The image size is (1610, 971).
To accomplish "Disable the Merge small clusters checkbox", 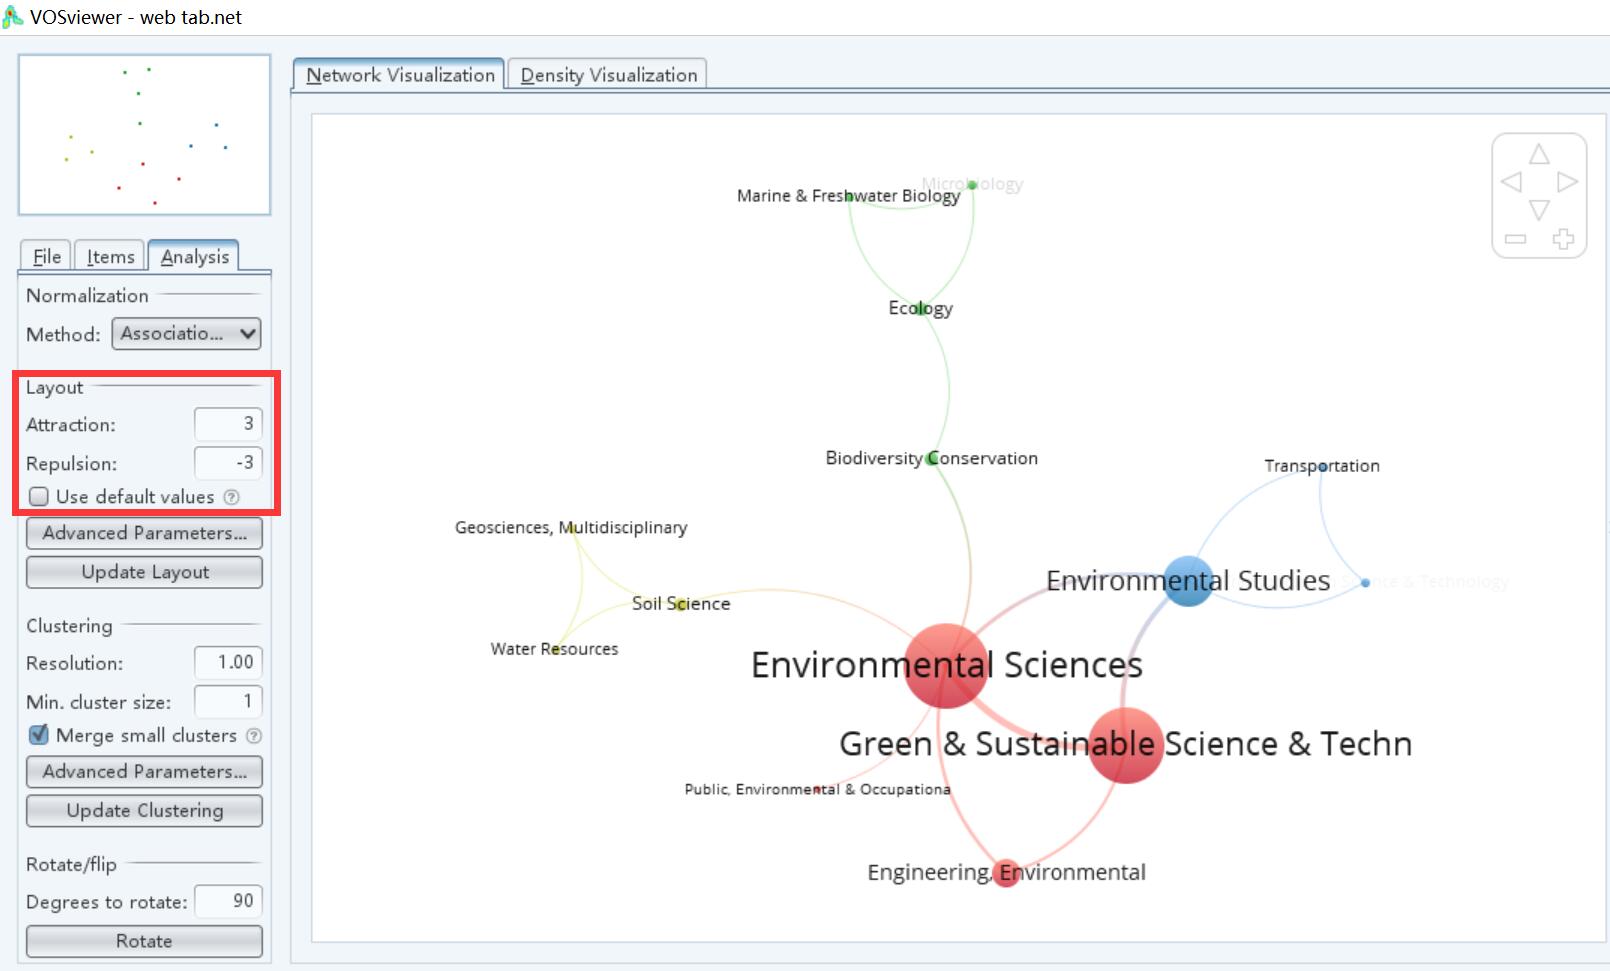I will (38, 735).
